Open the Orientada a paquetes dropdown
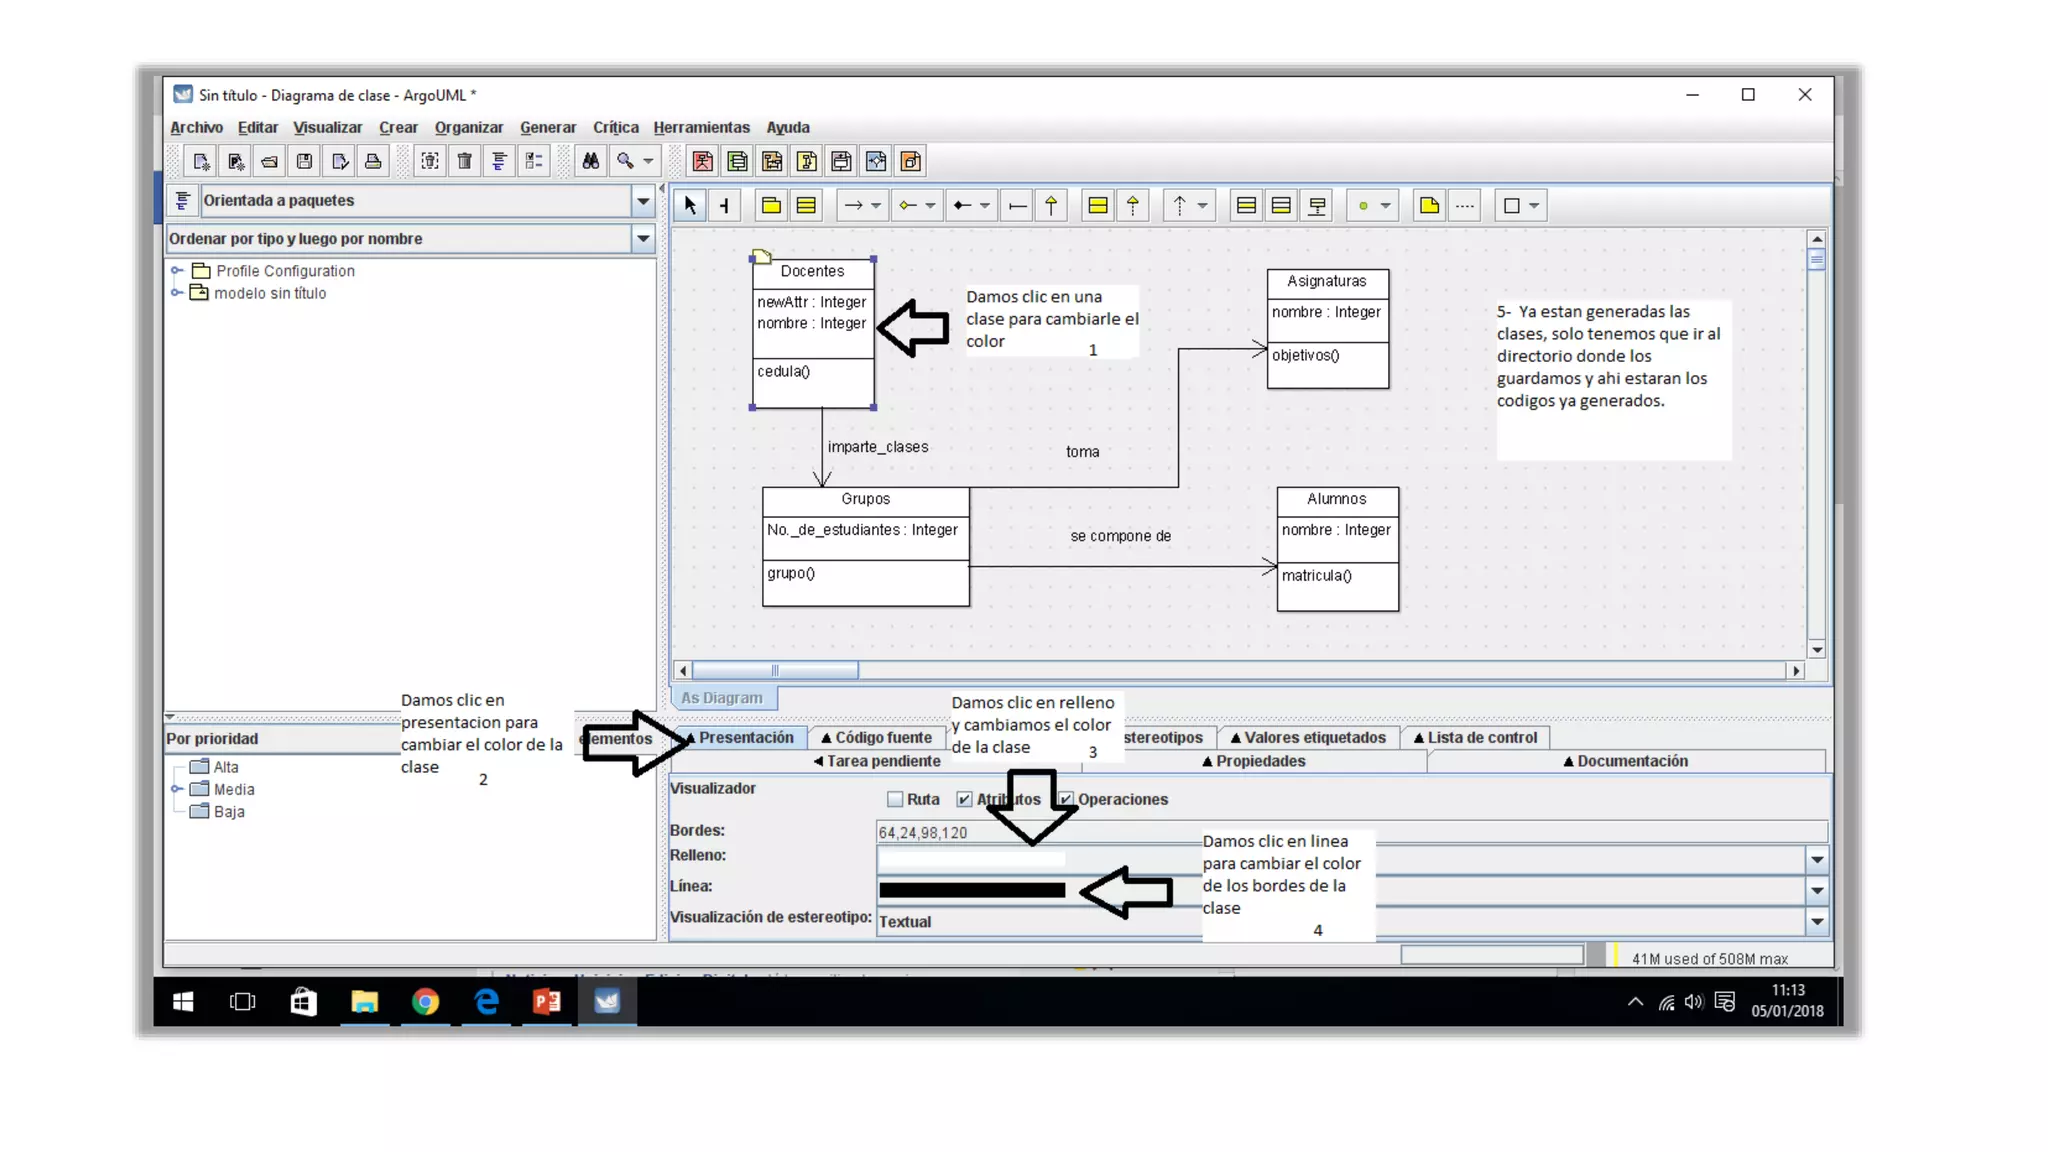 click(643, 201)
